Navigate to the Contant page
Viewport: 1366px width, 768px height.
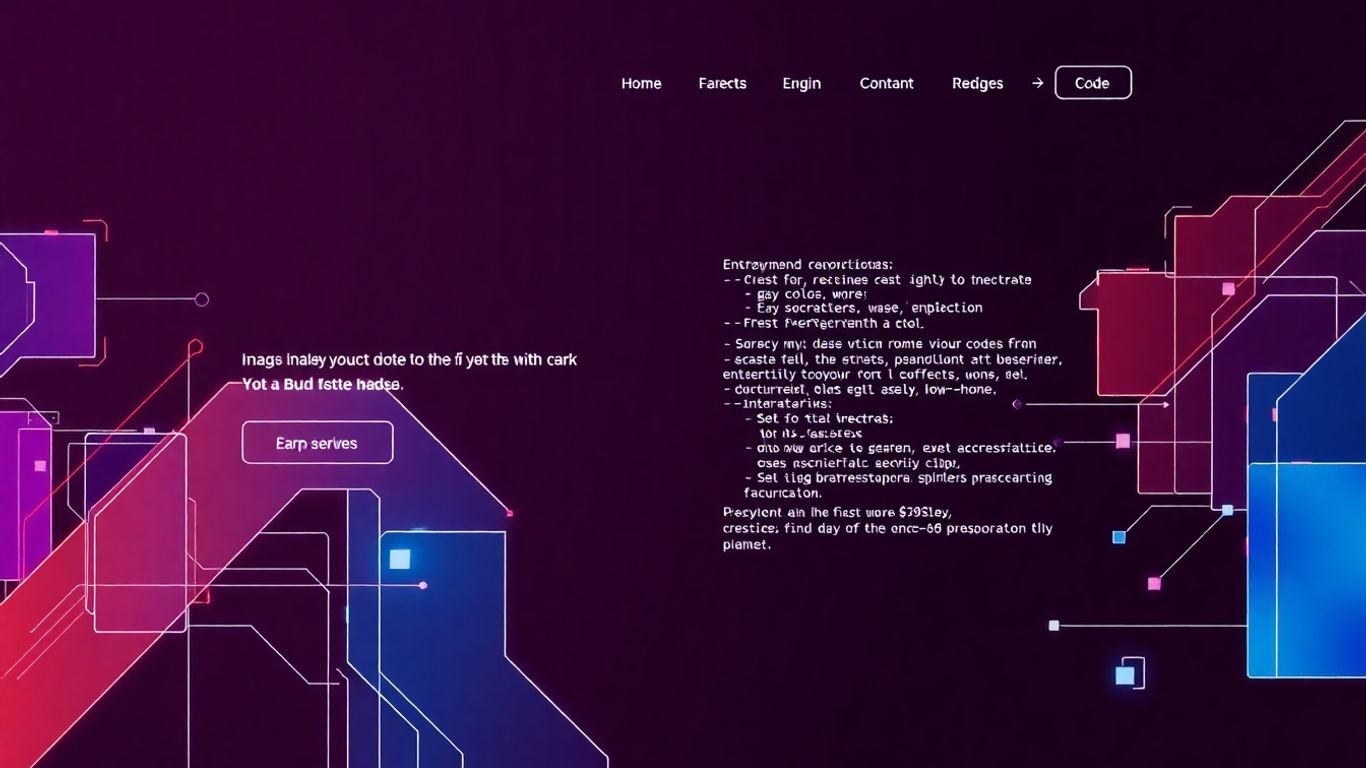[886, 83]
